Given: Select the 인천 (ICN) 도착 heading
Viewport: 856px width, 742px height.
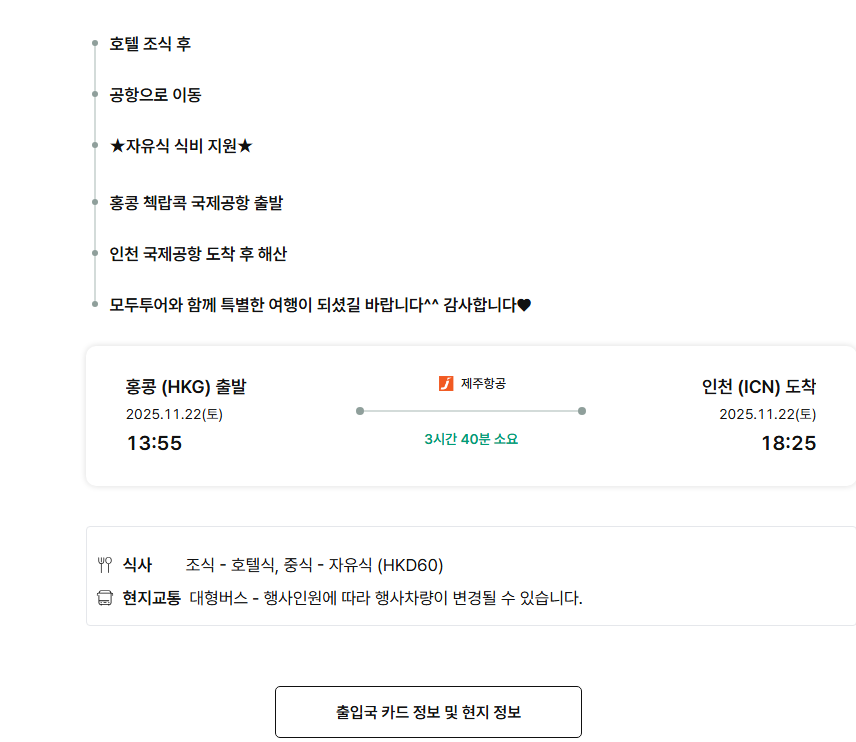Looking at the screenshot, I should tap(759, 387).
